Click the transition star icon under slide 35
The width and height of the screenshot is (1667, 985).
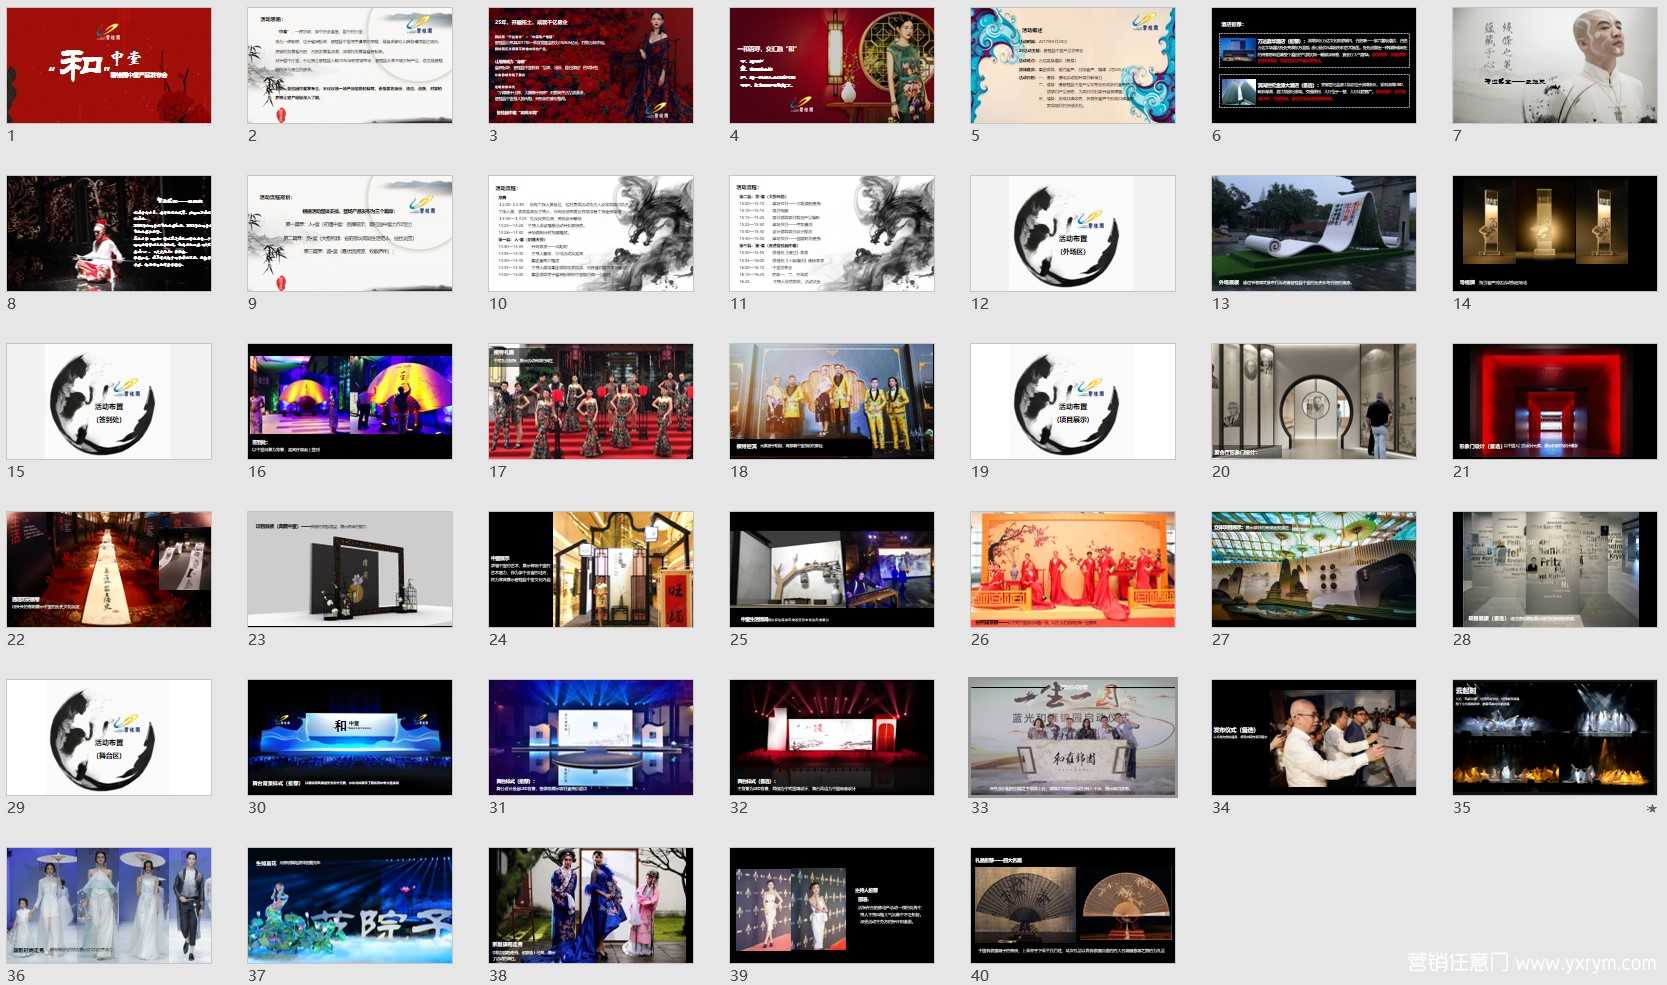[x=1652, y=808]
